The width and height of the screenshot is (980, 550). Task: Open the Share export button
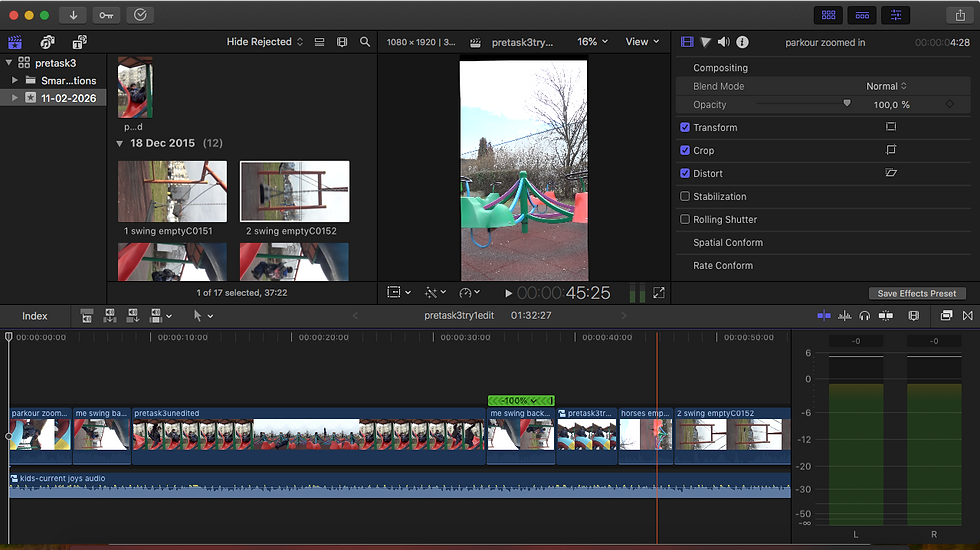point(960,15)
